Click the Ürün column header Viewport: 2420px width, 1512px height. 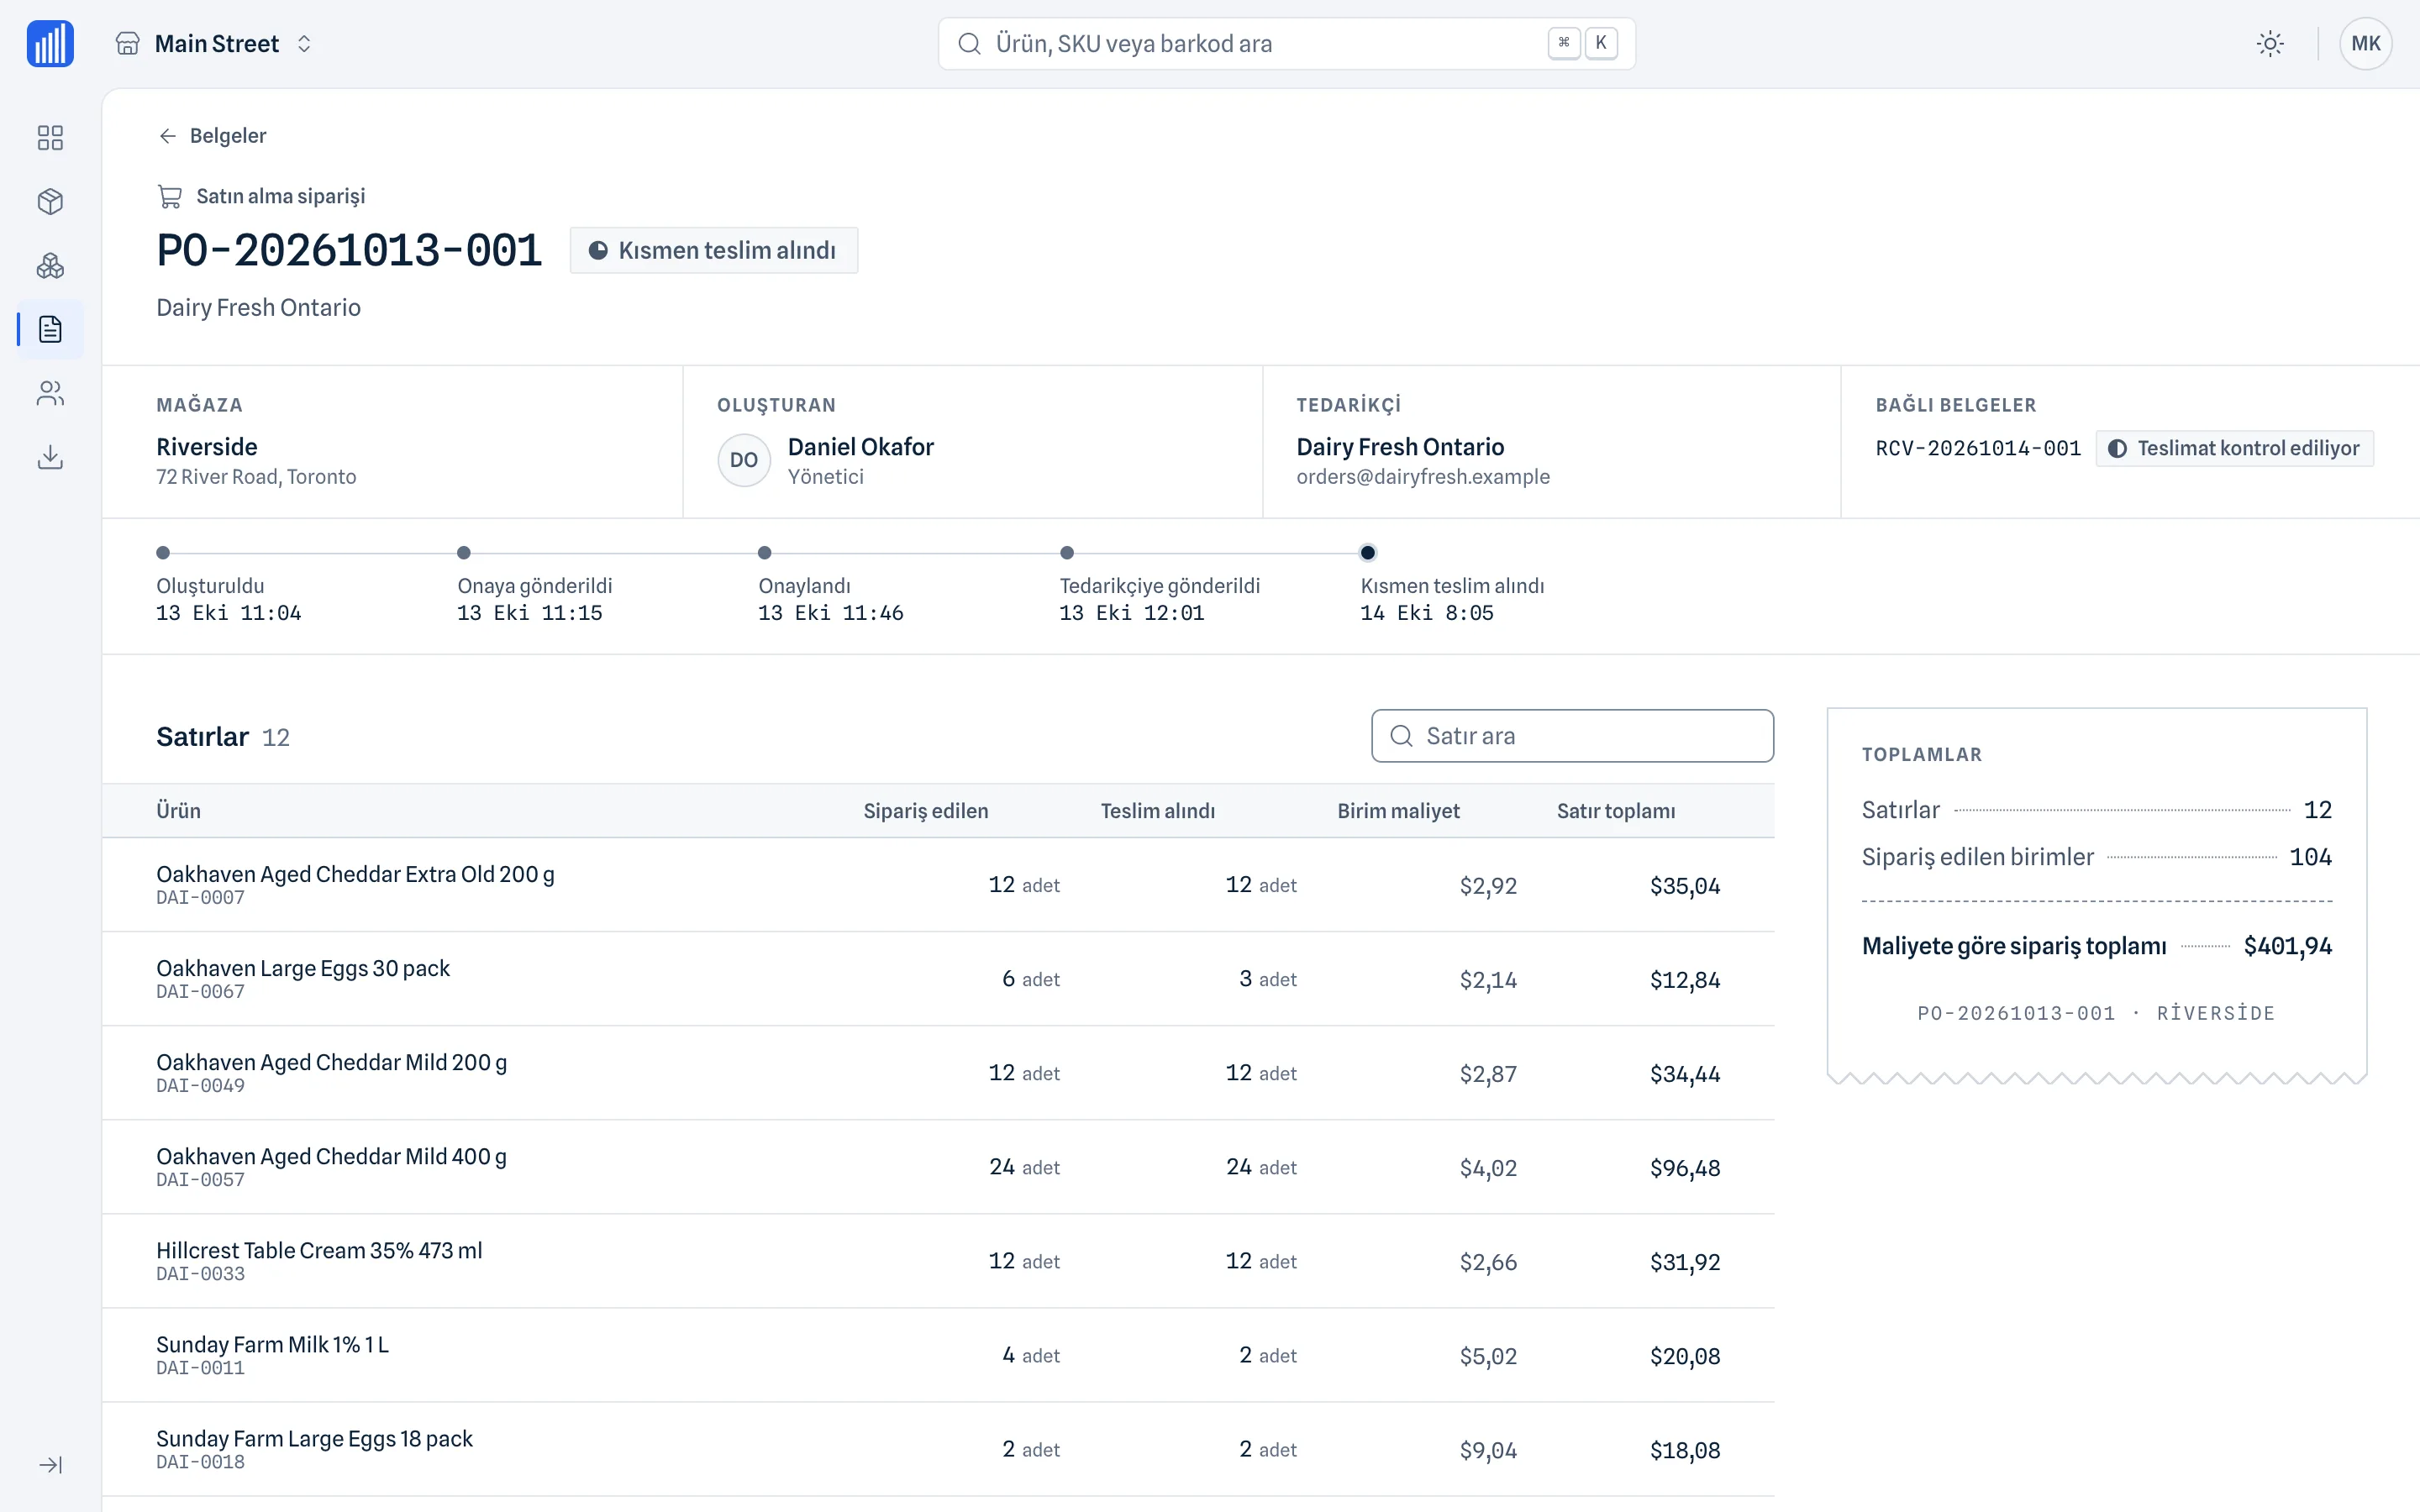pyautogui.click(x=178, y=811)
